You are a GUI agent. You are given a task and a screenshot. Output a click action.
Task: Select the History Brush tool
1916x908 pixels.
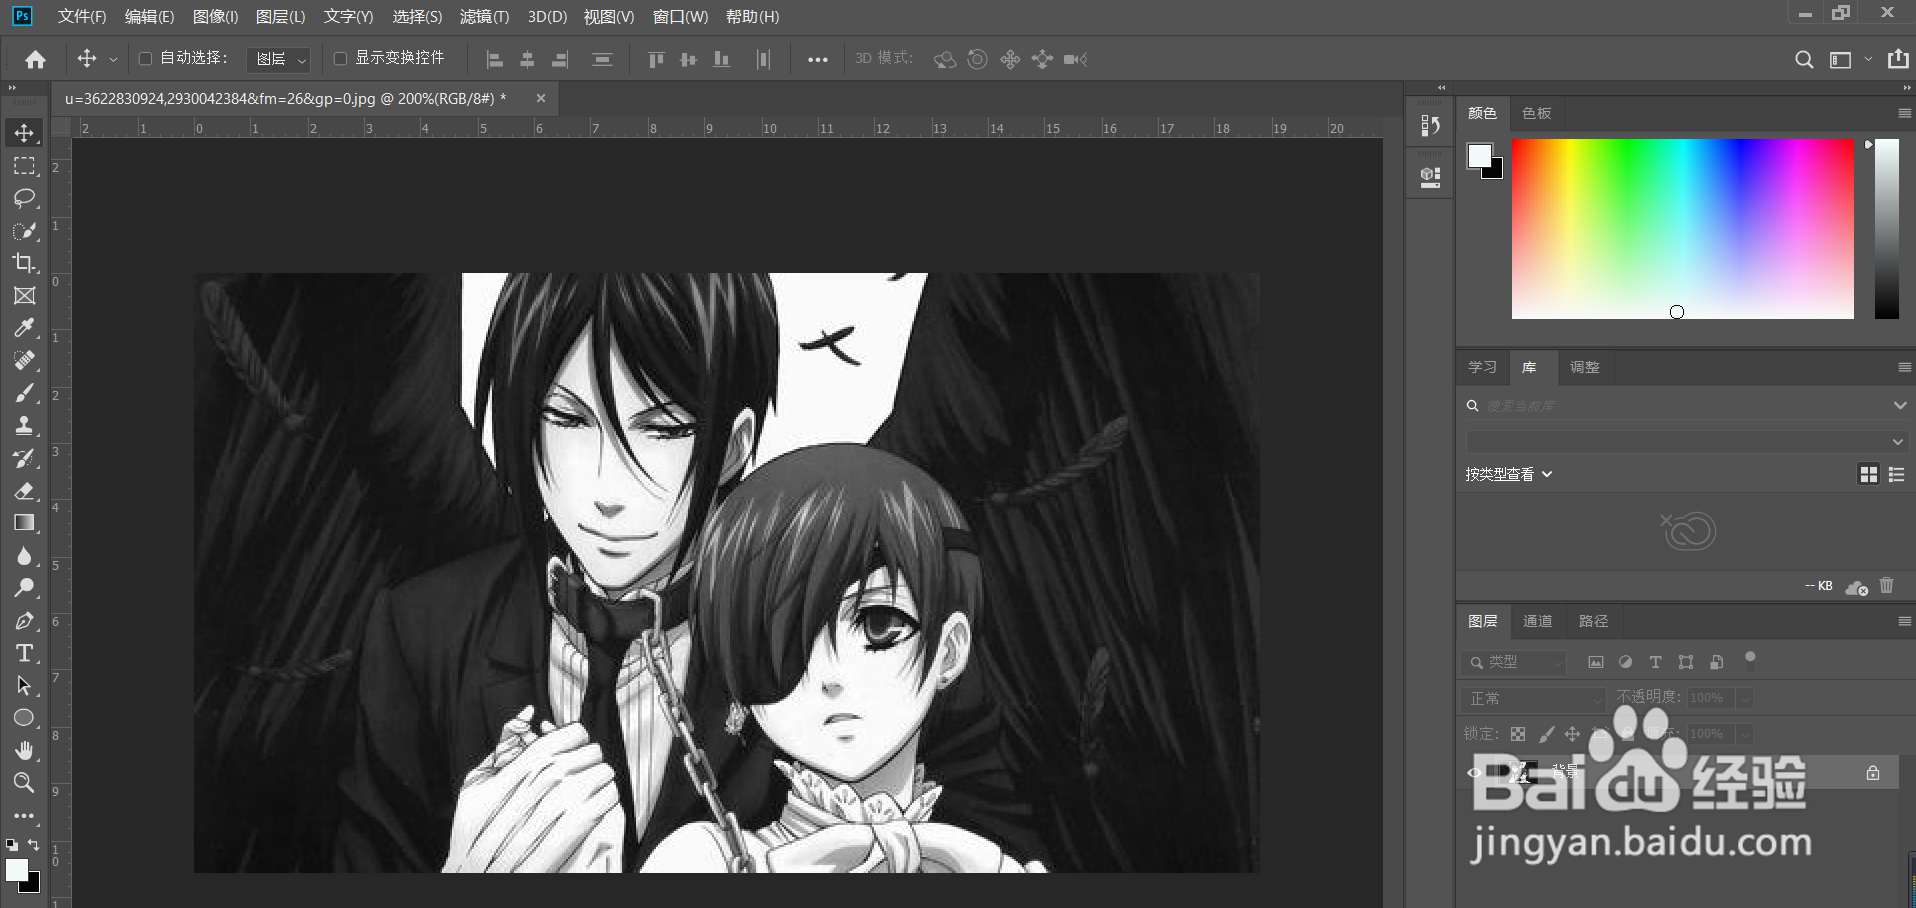[x=24, y=458]
